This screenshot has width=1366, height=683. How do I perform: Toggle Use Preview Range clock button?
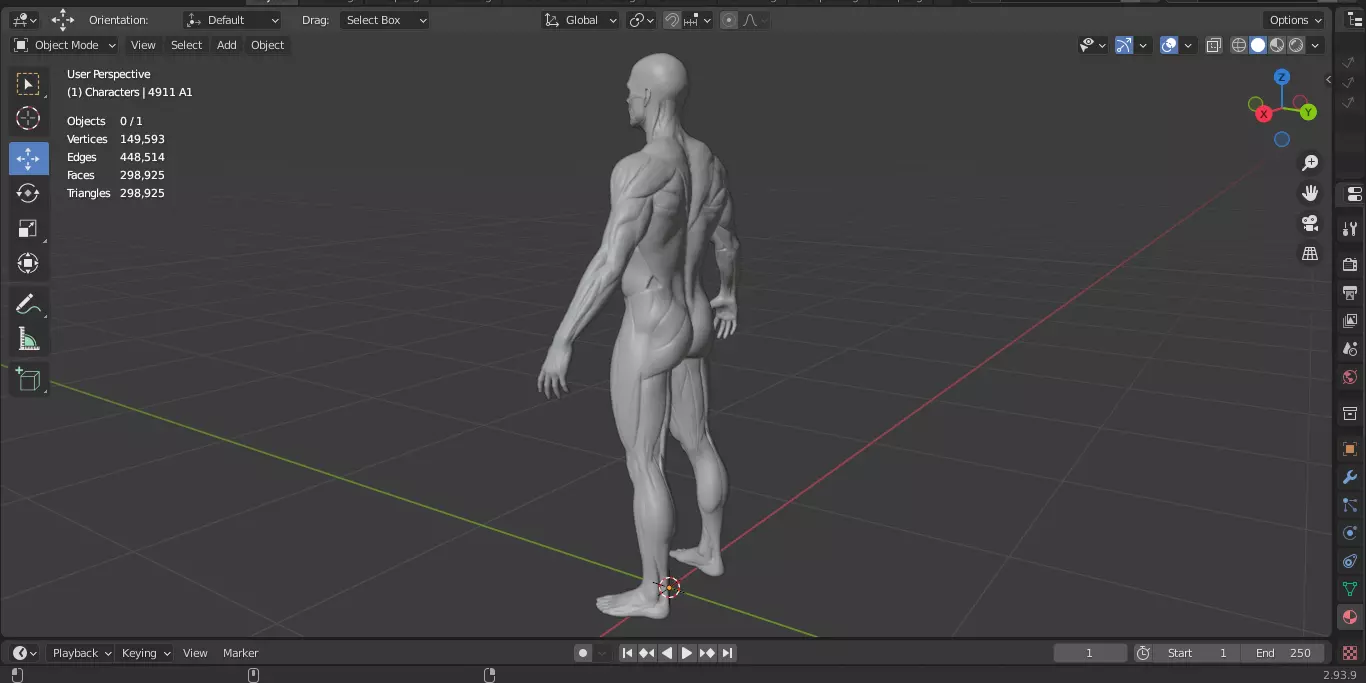point(1143,653)
